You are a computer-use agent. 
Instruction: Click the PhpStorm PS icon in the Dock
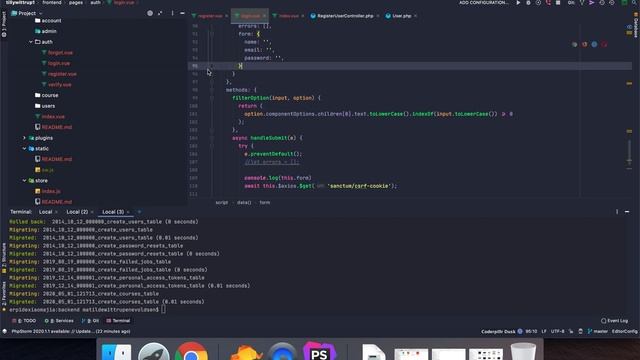point(319,351)
